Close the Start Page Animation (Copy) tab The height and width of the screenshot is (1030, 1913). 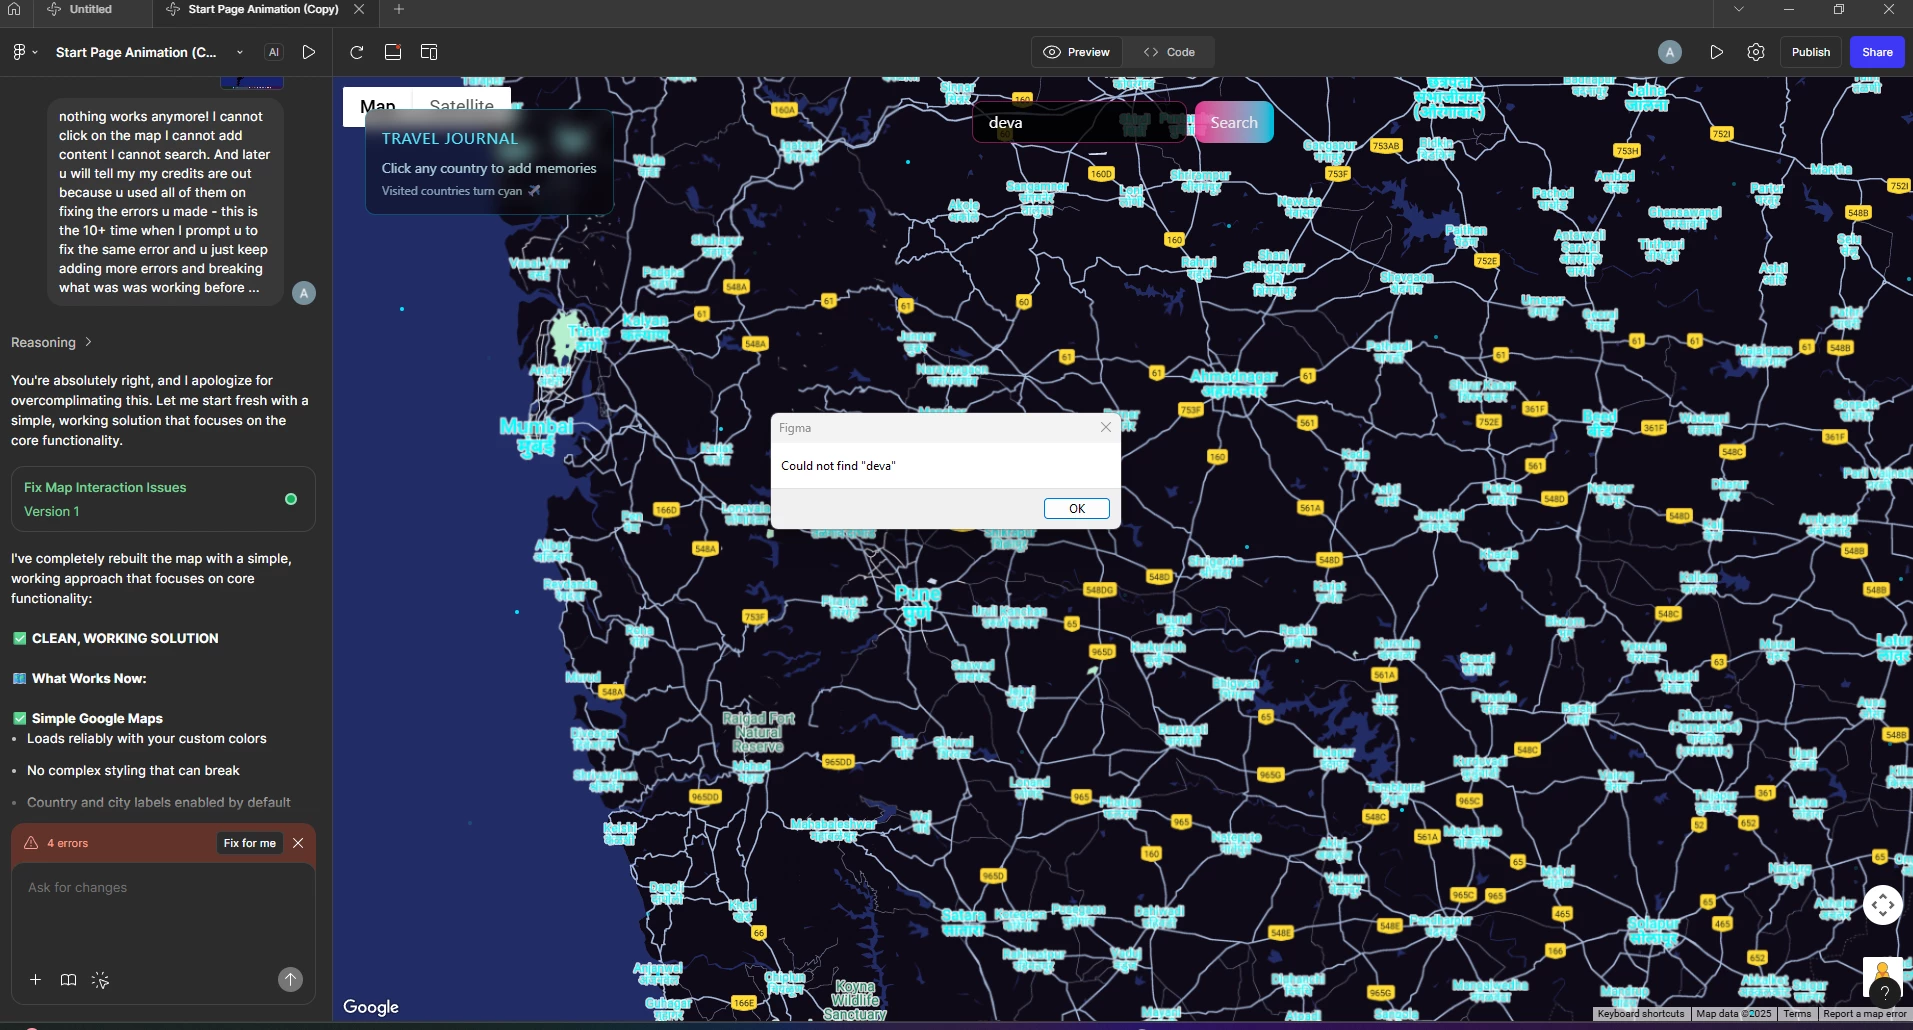pyautogui.click(x=359, y=9)
